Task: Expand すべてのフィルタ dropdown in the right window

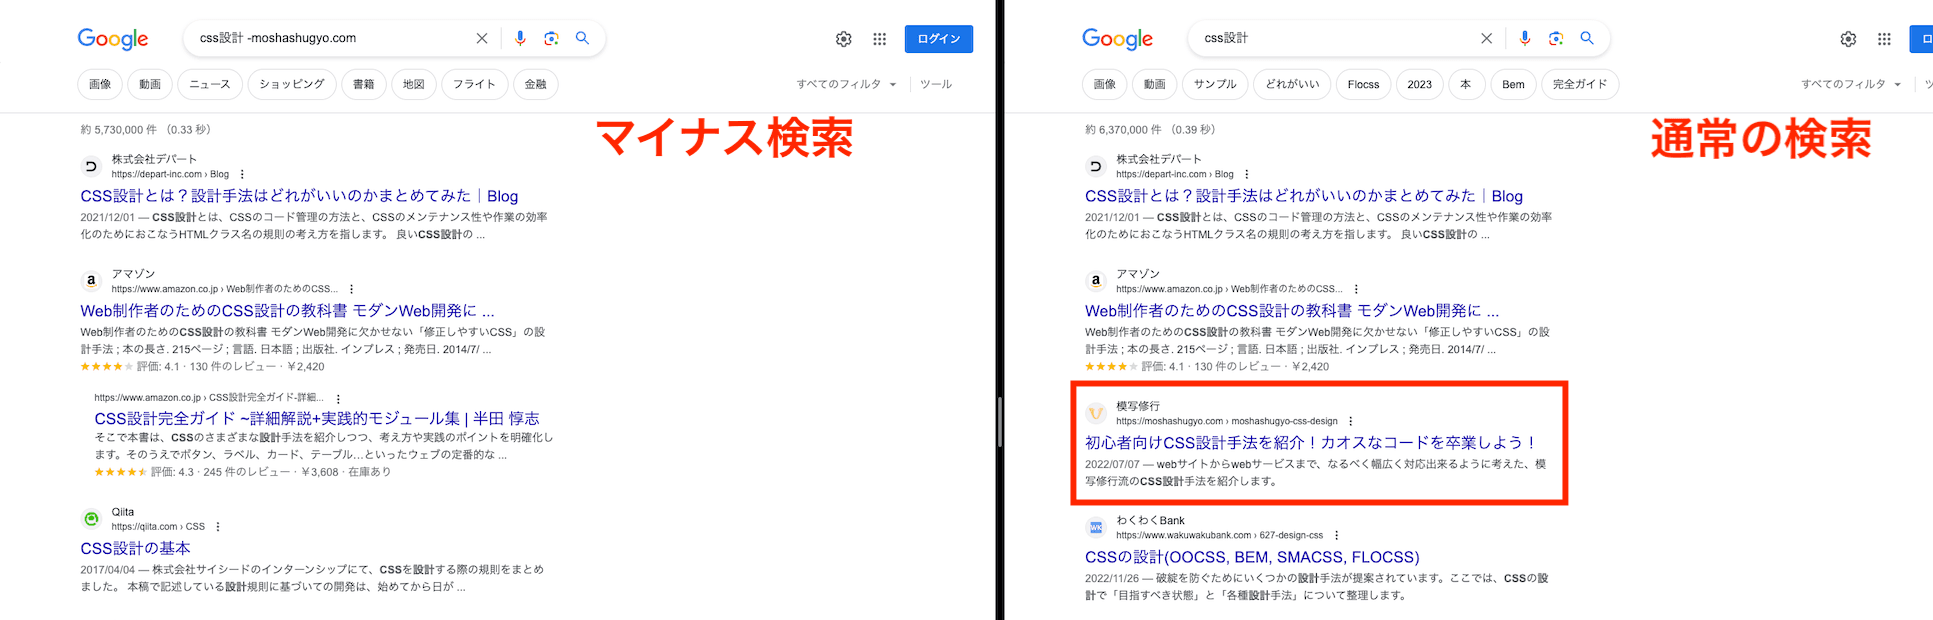Action: (x=1851, y=84)
